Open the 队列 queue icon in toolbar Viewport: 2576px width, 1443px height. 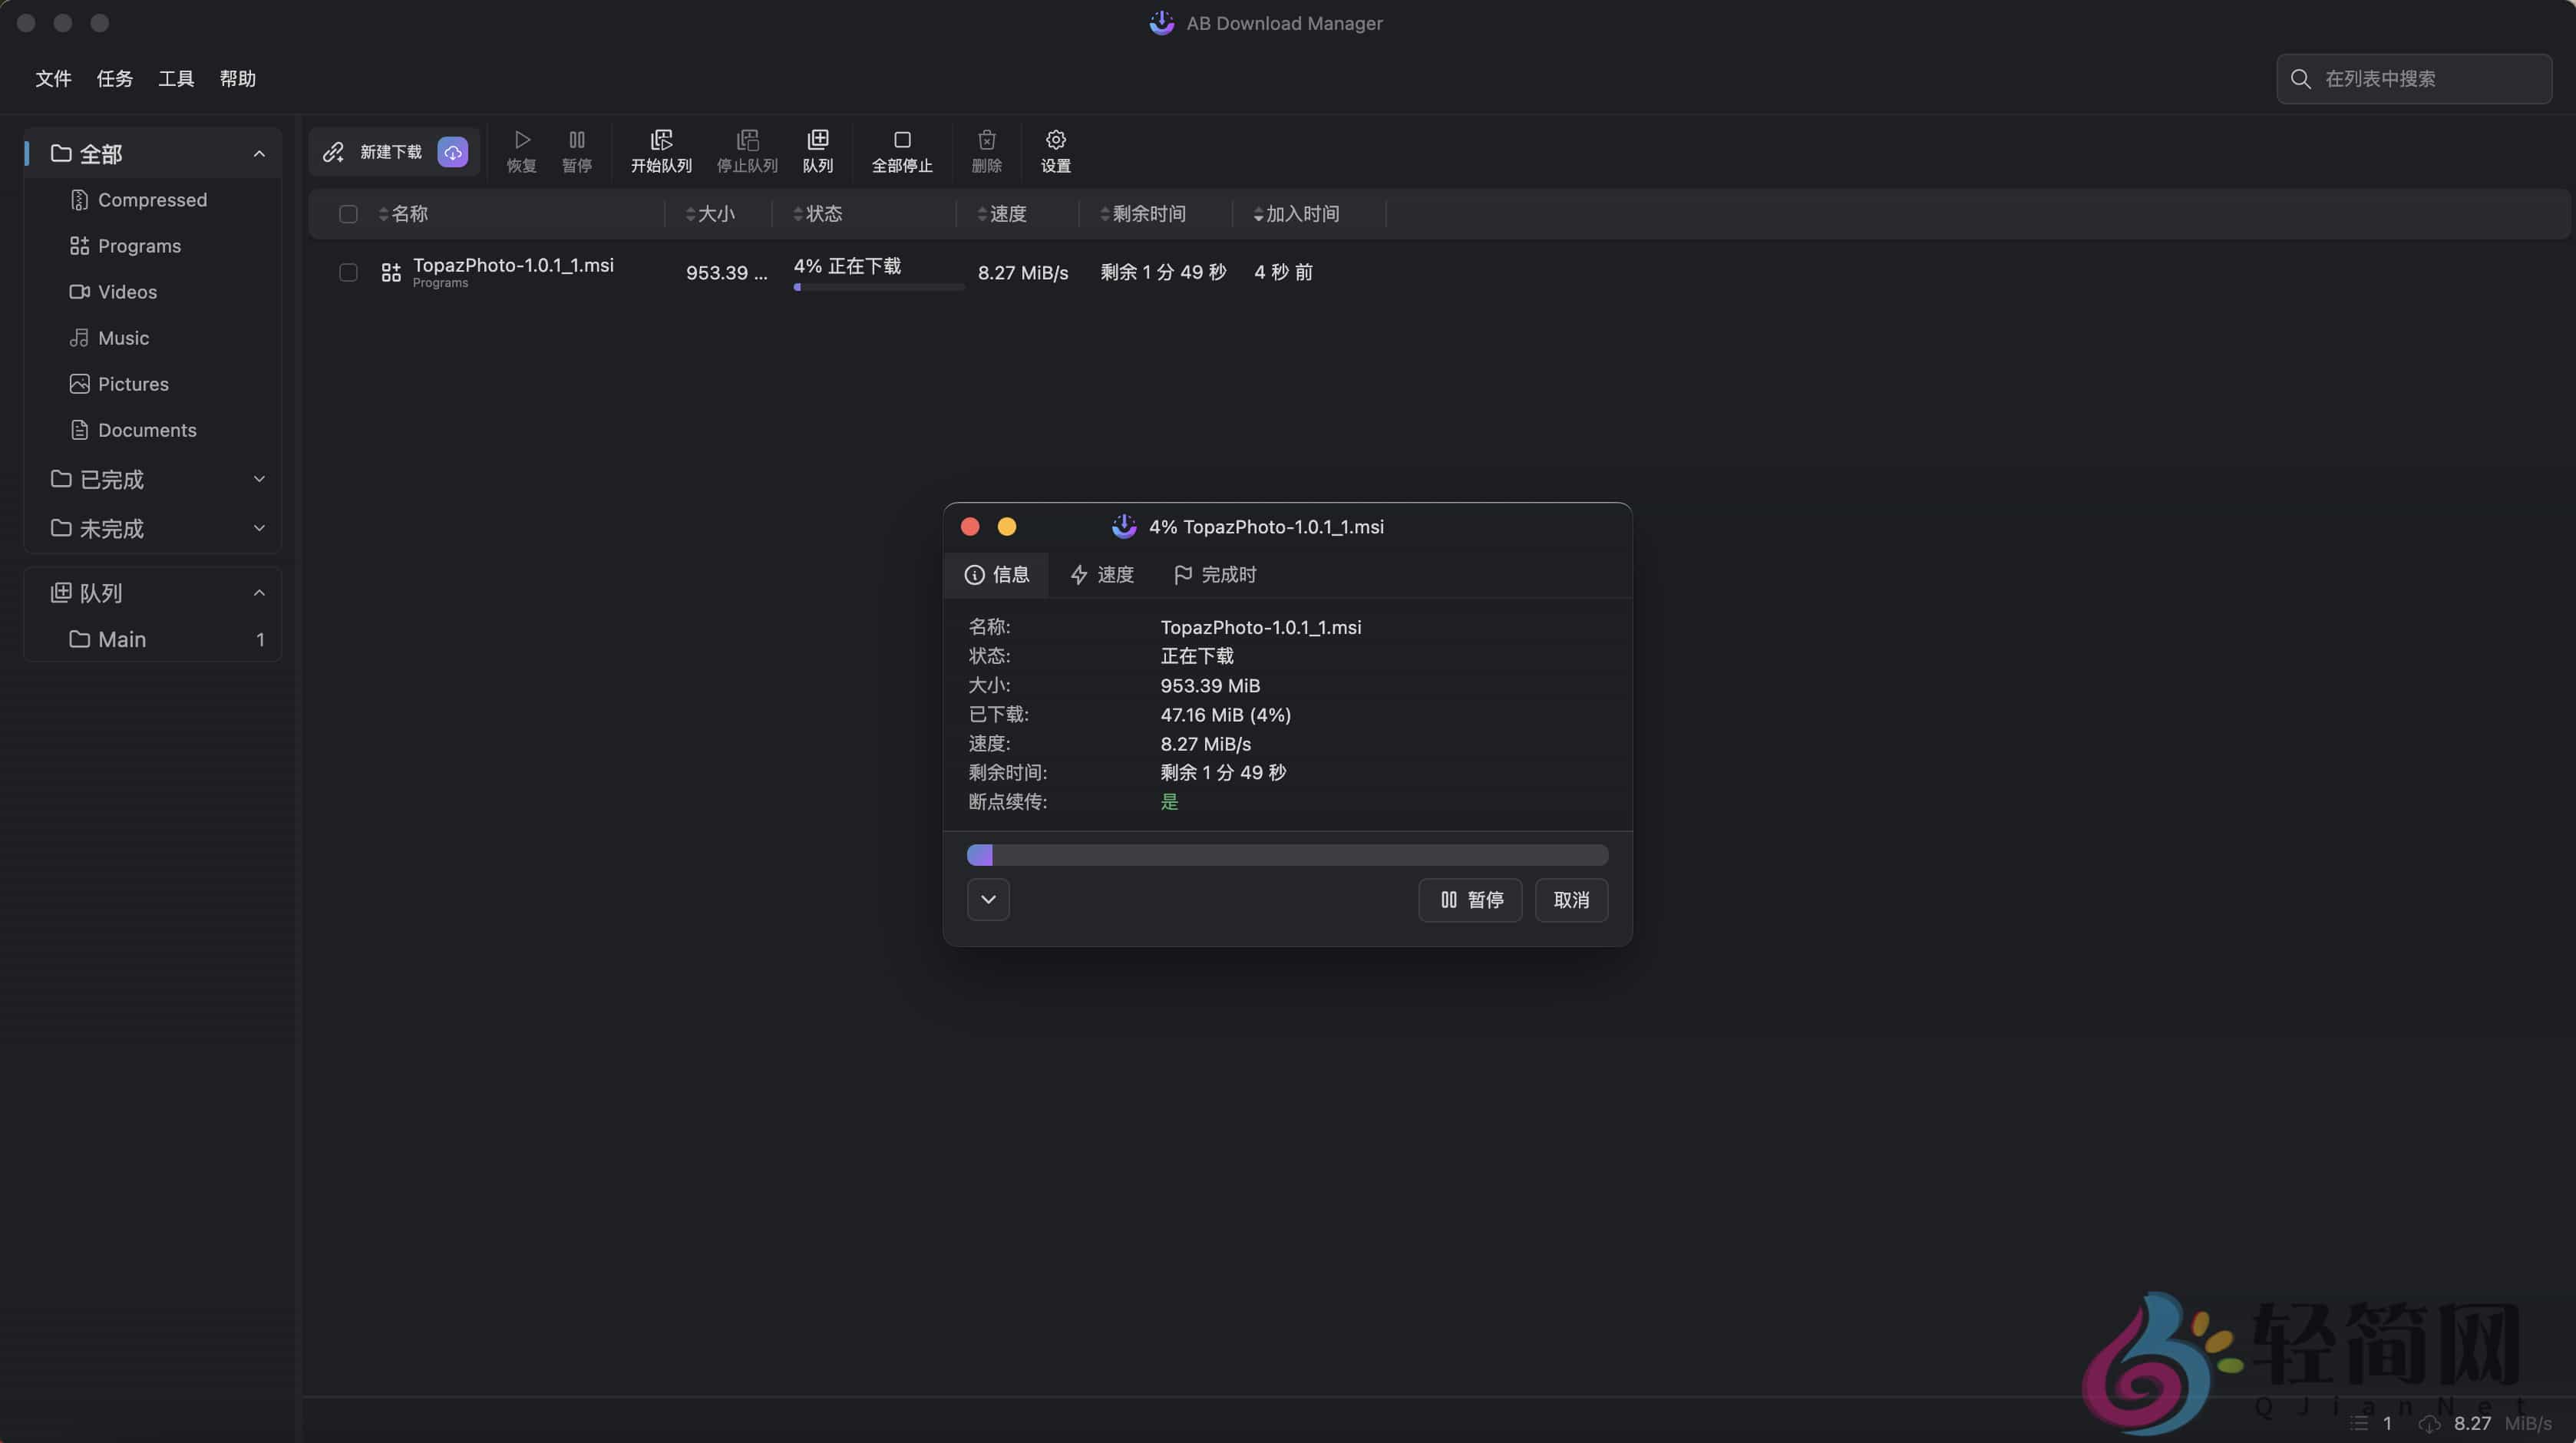click(x=818, y=150)
